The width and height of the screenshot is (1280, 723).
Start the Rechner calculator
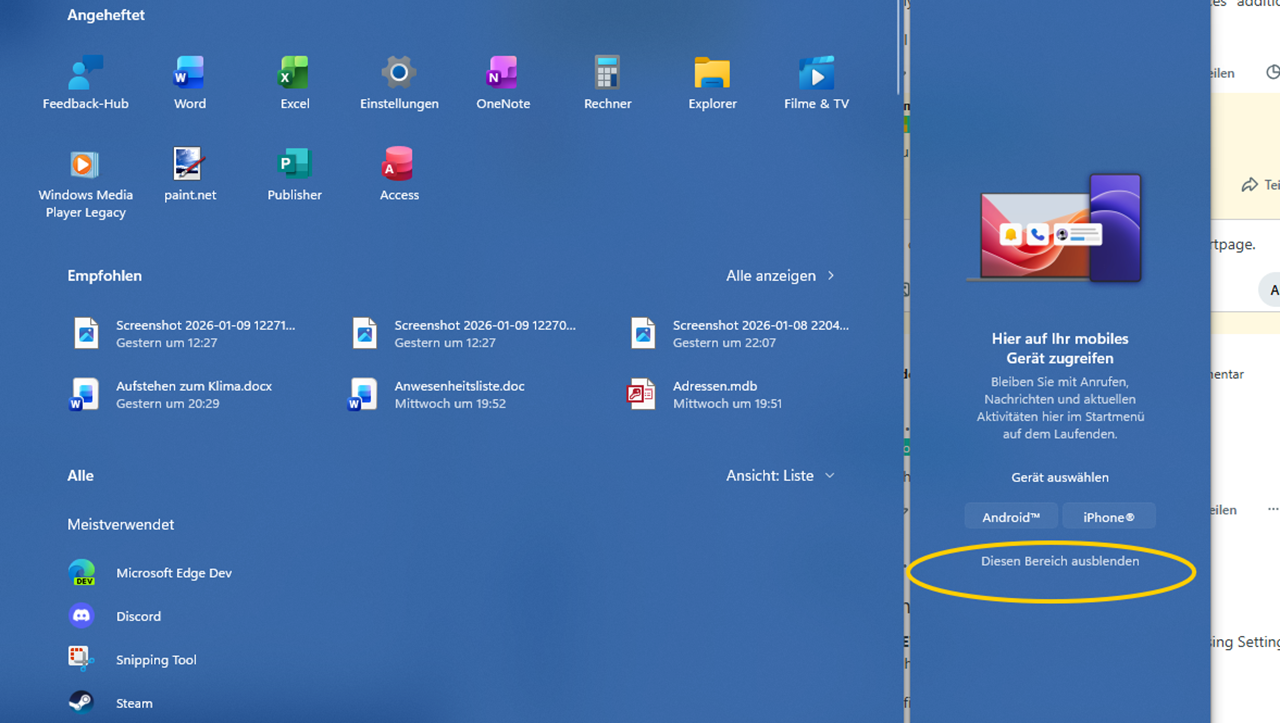click(x=607, y=82)
